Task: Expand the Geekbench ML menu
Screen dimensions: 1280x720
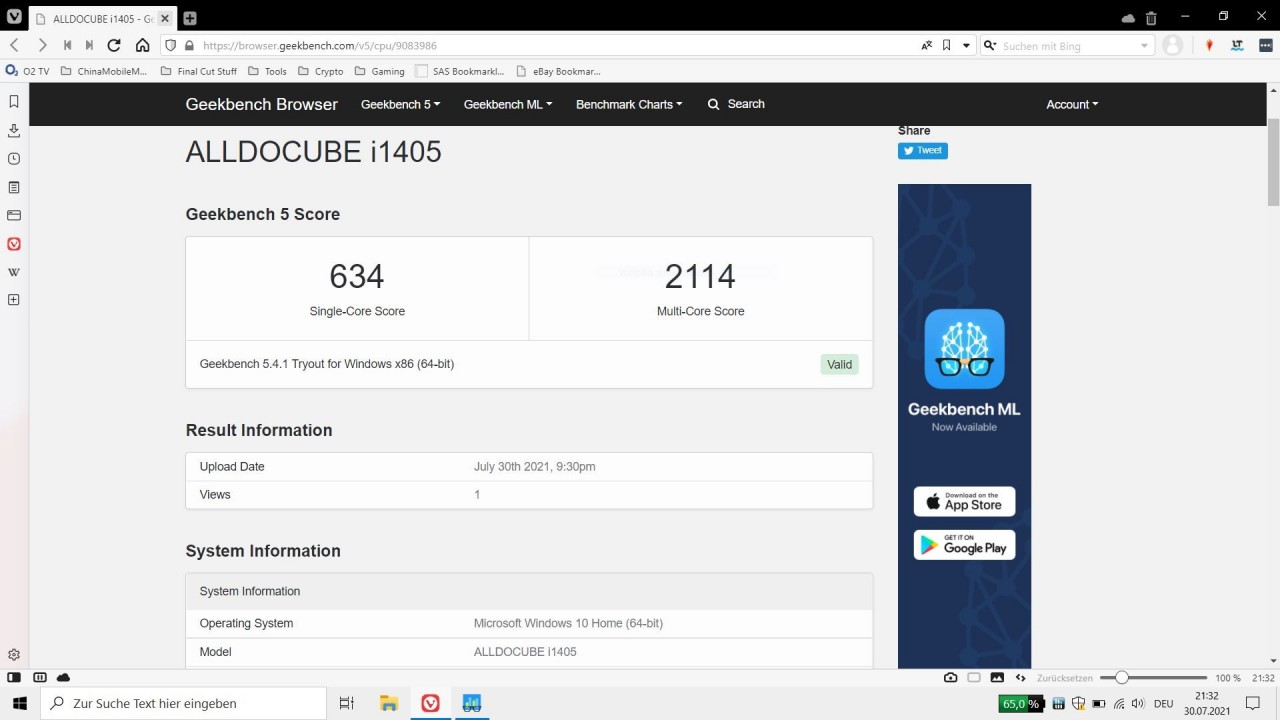Action: pos(508,104)
